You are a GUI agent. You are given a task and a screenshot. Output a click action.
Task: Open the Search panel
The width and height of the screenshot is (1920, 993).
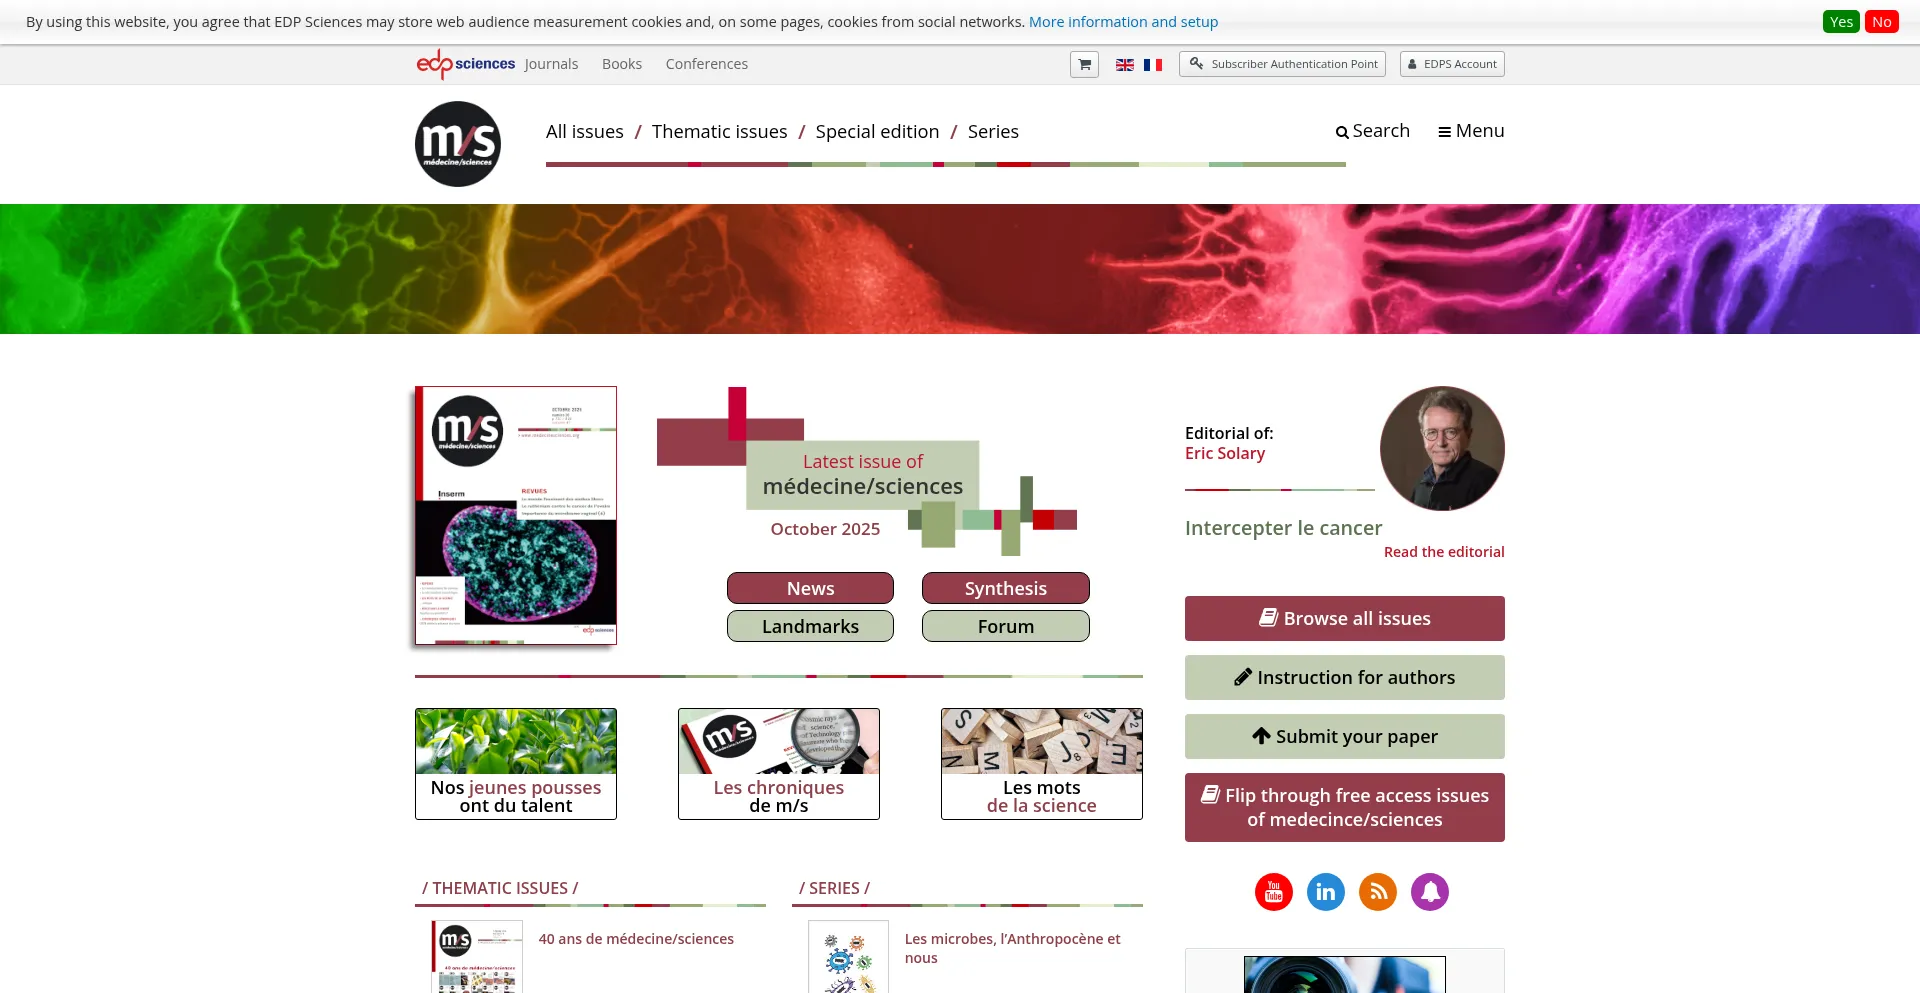pyautogui.click(x=1372, y=131)
